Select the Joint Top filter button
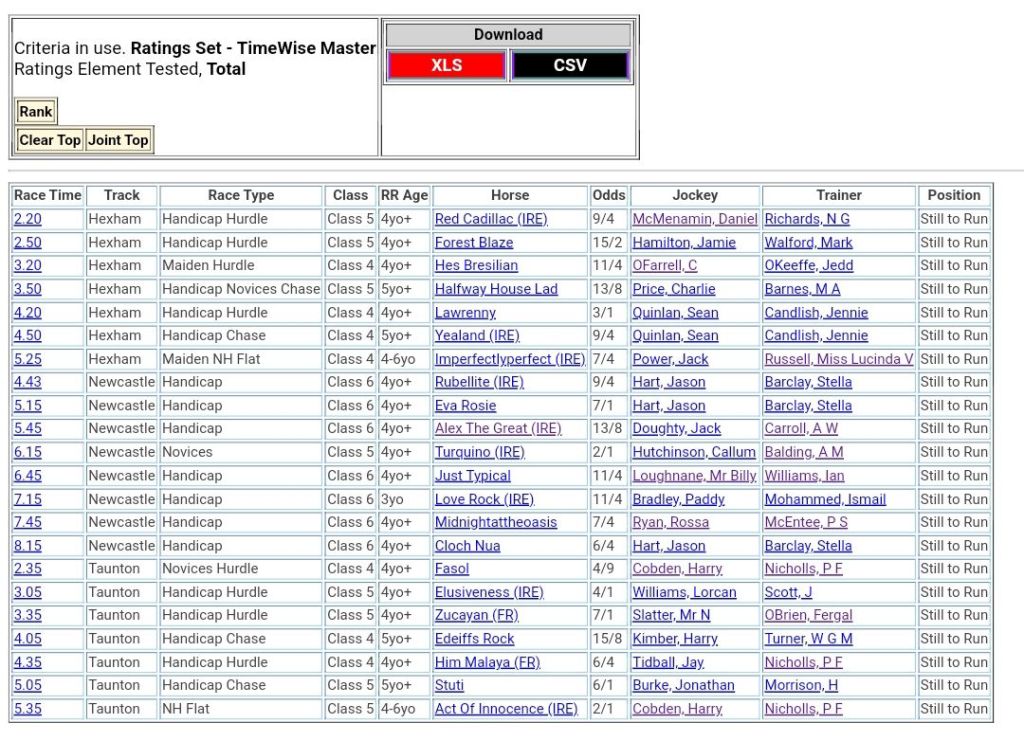The width and height of the screenshot is (1024, 741). (118, 140)
